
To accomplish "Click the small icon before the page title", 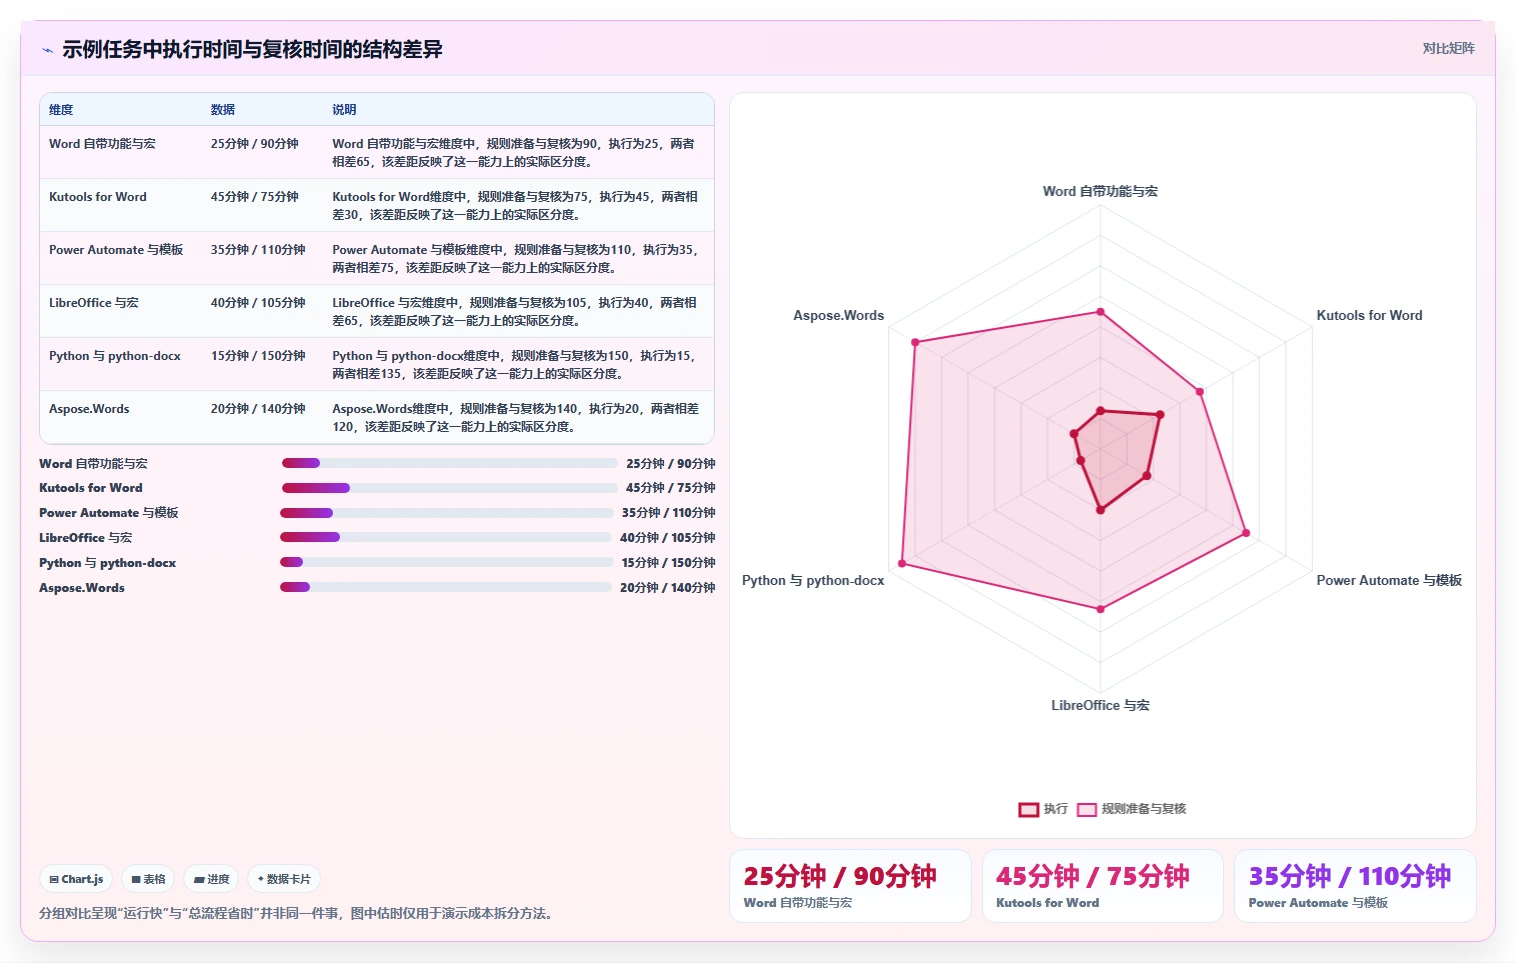I will tap(47, 50).
